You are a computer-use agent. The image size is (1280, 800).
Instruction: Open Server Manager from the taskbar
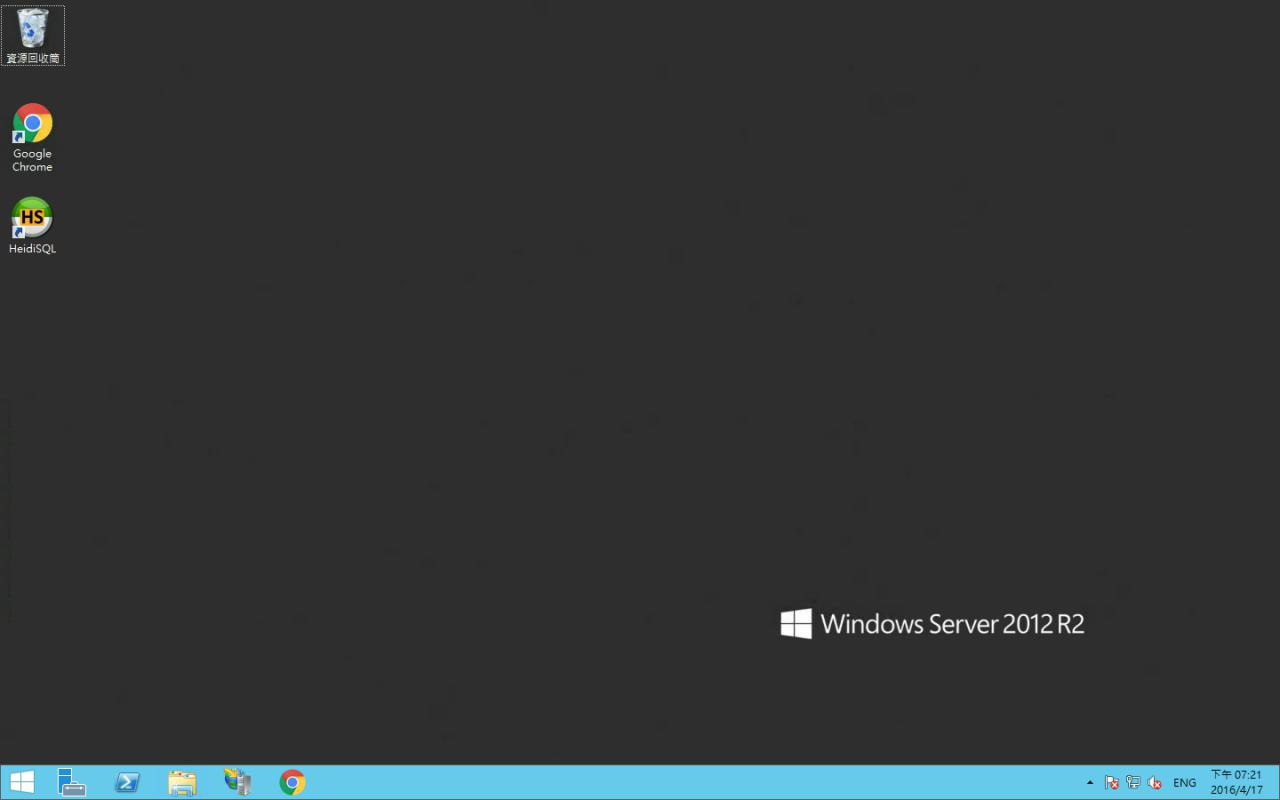coord(71,782)
